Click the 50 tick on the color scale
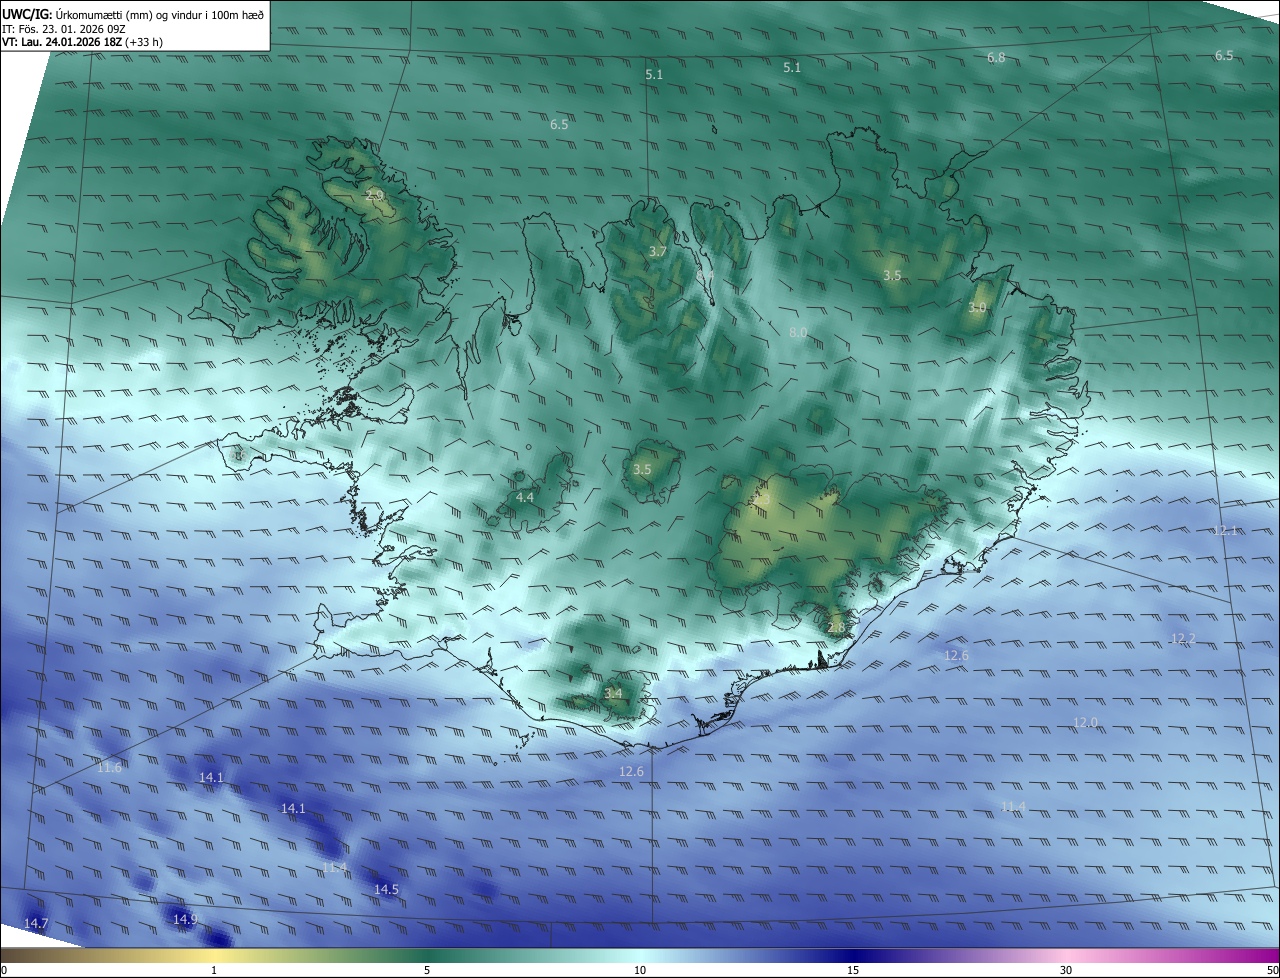The image size is (1280, 978). [x=1272, y=970]
